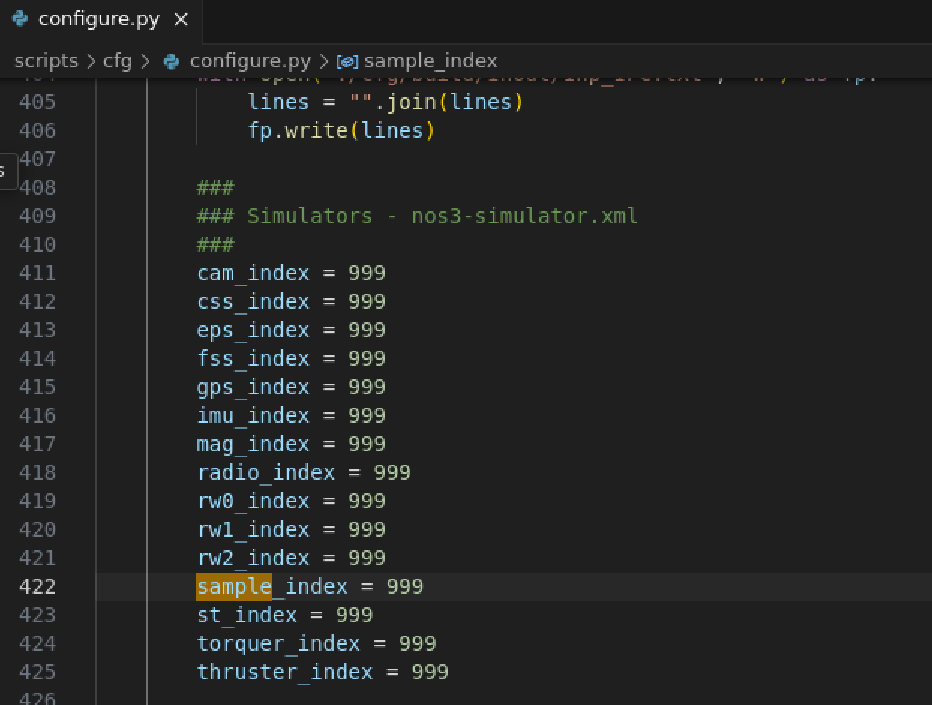932x705 pixels.
Task: Place cursor in lines = "".join(lines)
Action: [385, 102]
